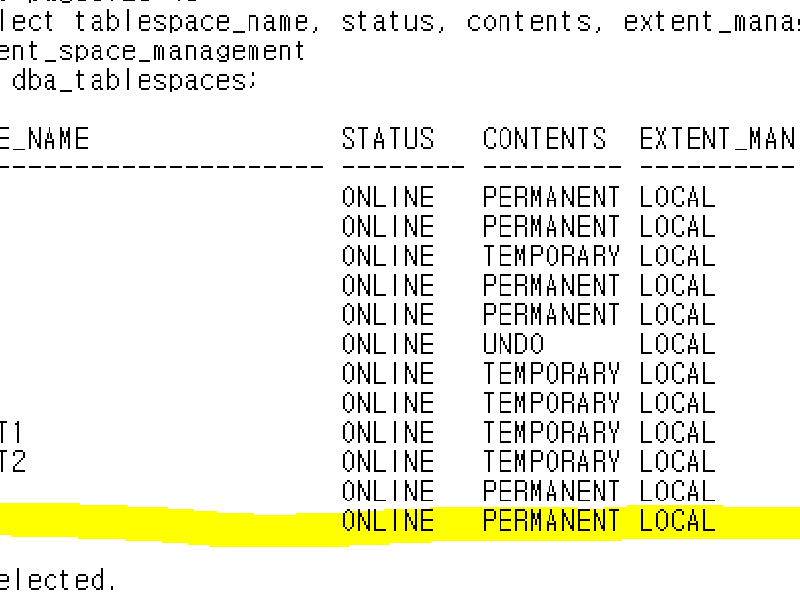This screenshot has width=800, height=600.
Task: Click the "ent_space_management" query text
Action: (152, 52)
